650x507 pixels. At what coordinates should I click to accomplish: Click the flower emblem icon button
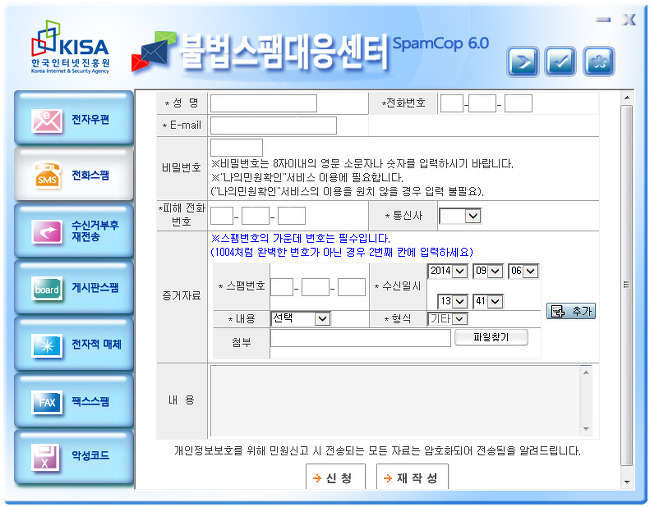(599, 62)
